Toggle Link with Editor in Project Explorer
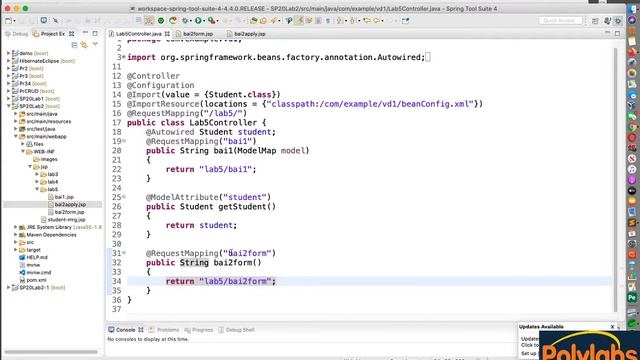The height and width of the screenshot is (360, 640). pyautogui.click(x=84, y=45)
